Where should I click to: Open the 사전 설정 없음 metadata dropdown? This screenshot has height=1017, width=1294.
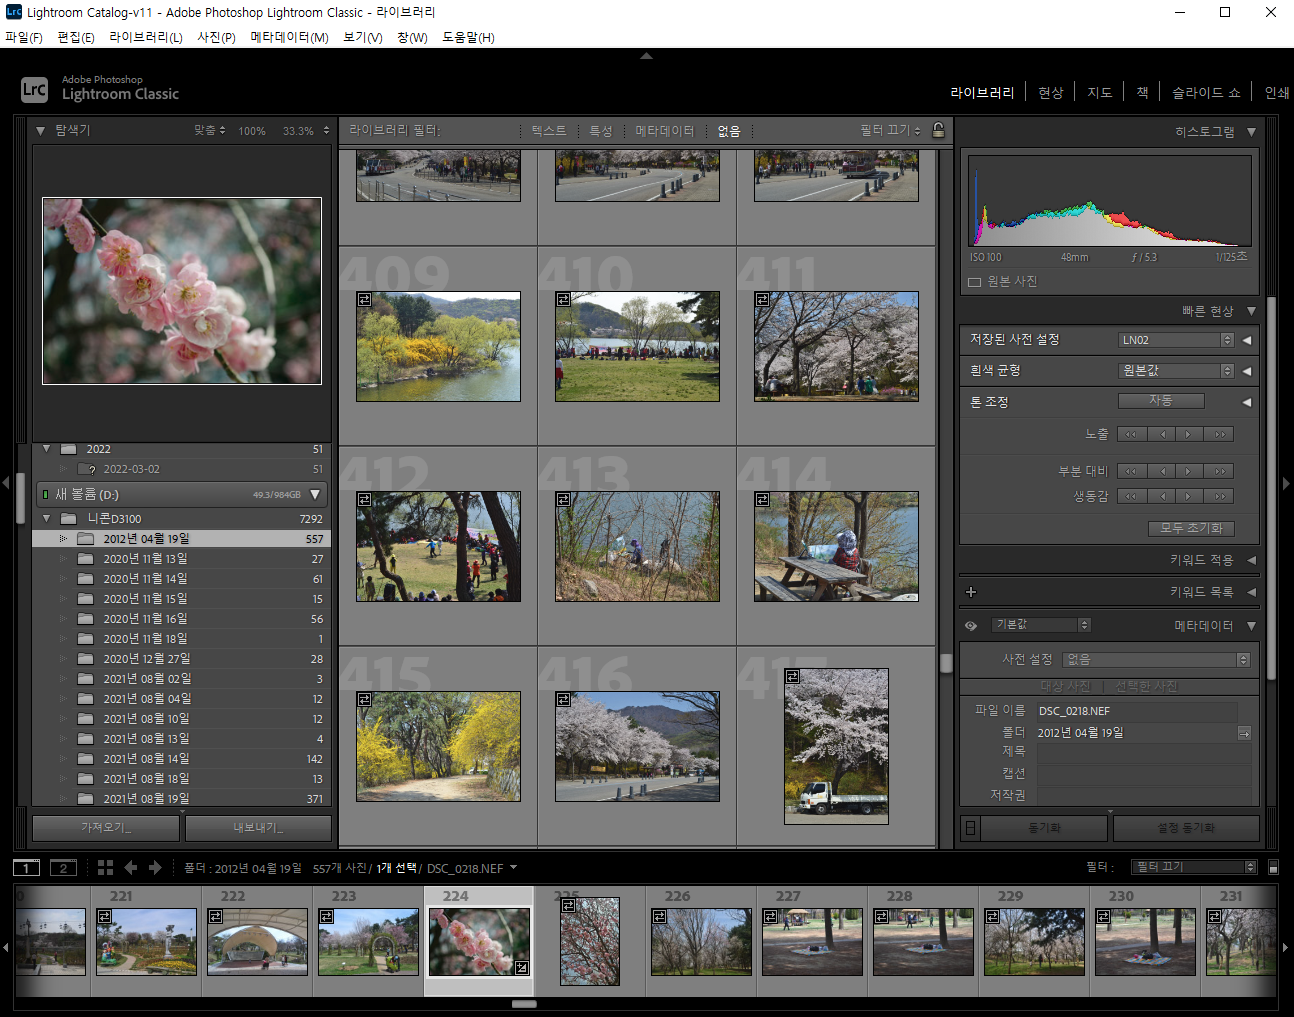(1157, 660)
